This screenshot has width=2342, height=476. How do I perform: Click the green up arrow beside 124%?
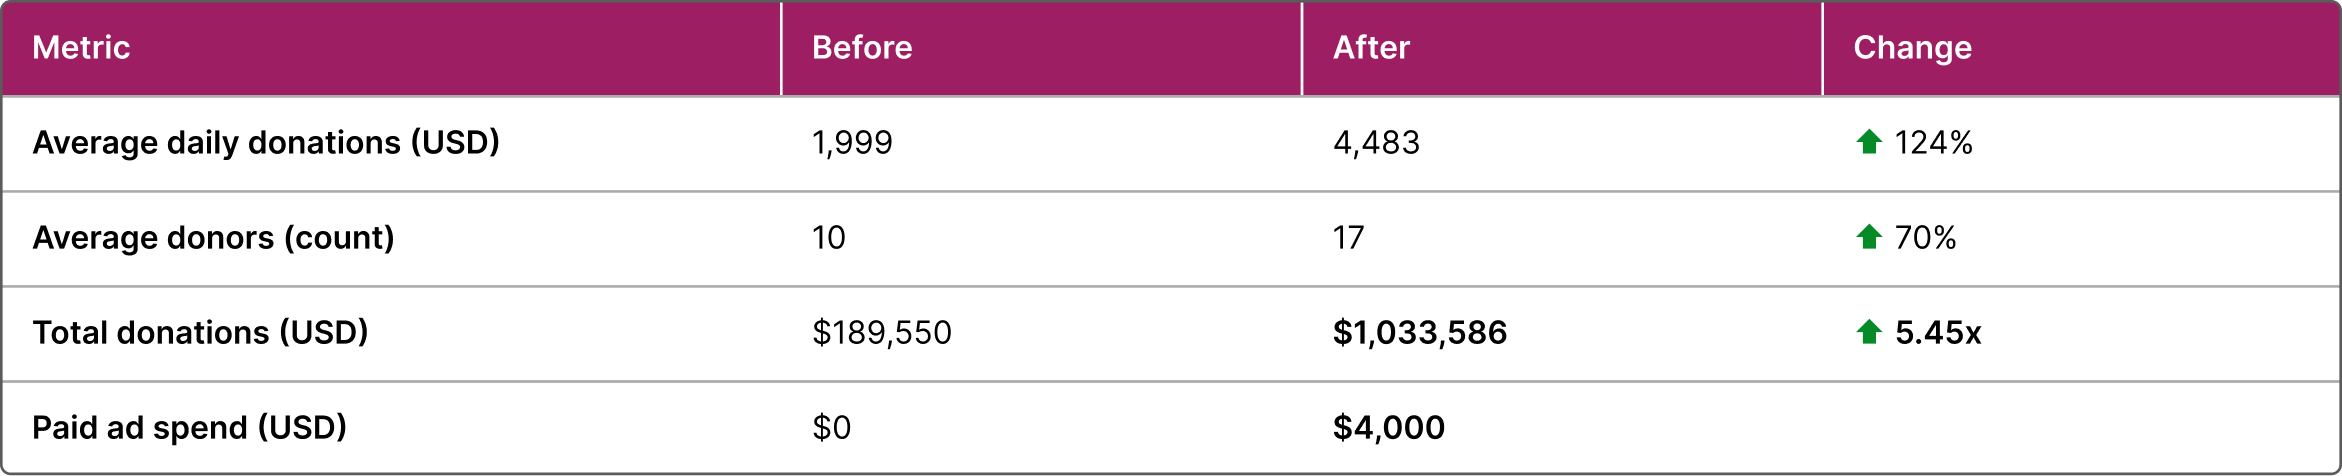coord(1868,142)
